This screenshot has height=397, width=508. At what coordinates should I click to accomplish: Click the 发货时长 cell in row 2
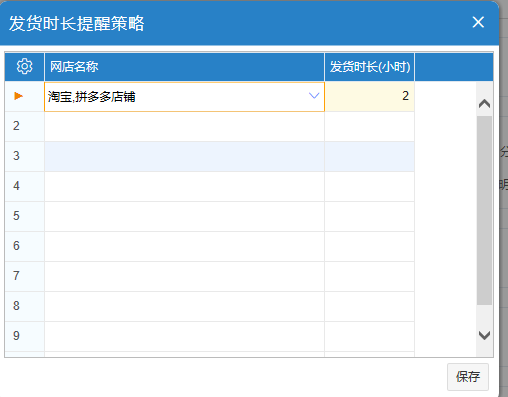tap(369, 126)
